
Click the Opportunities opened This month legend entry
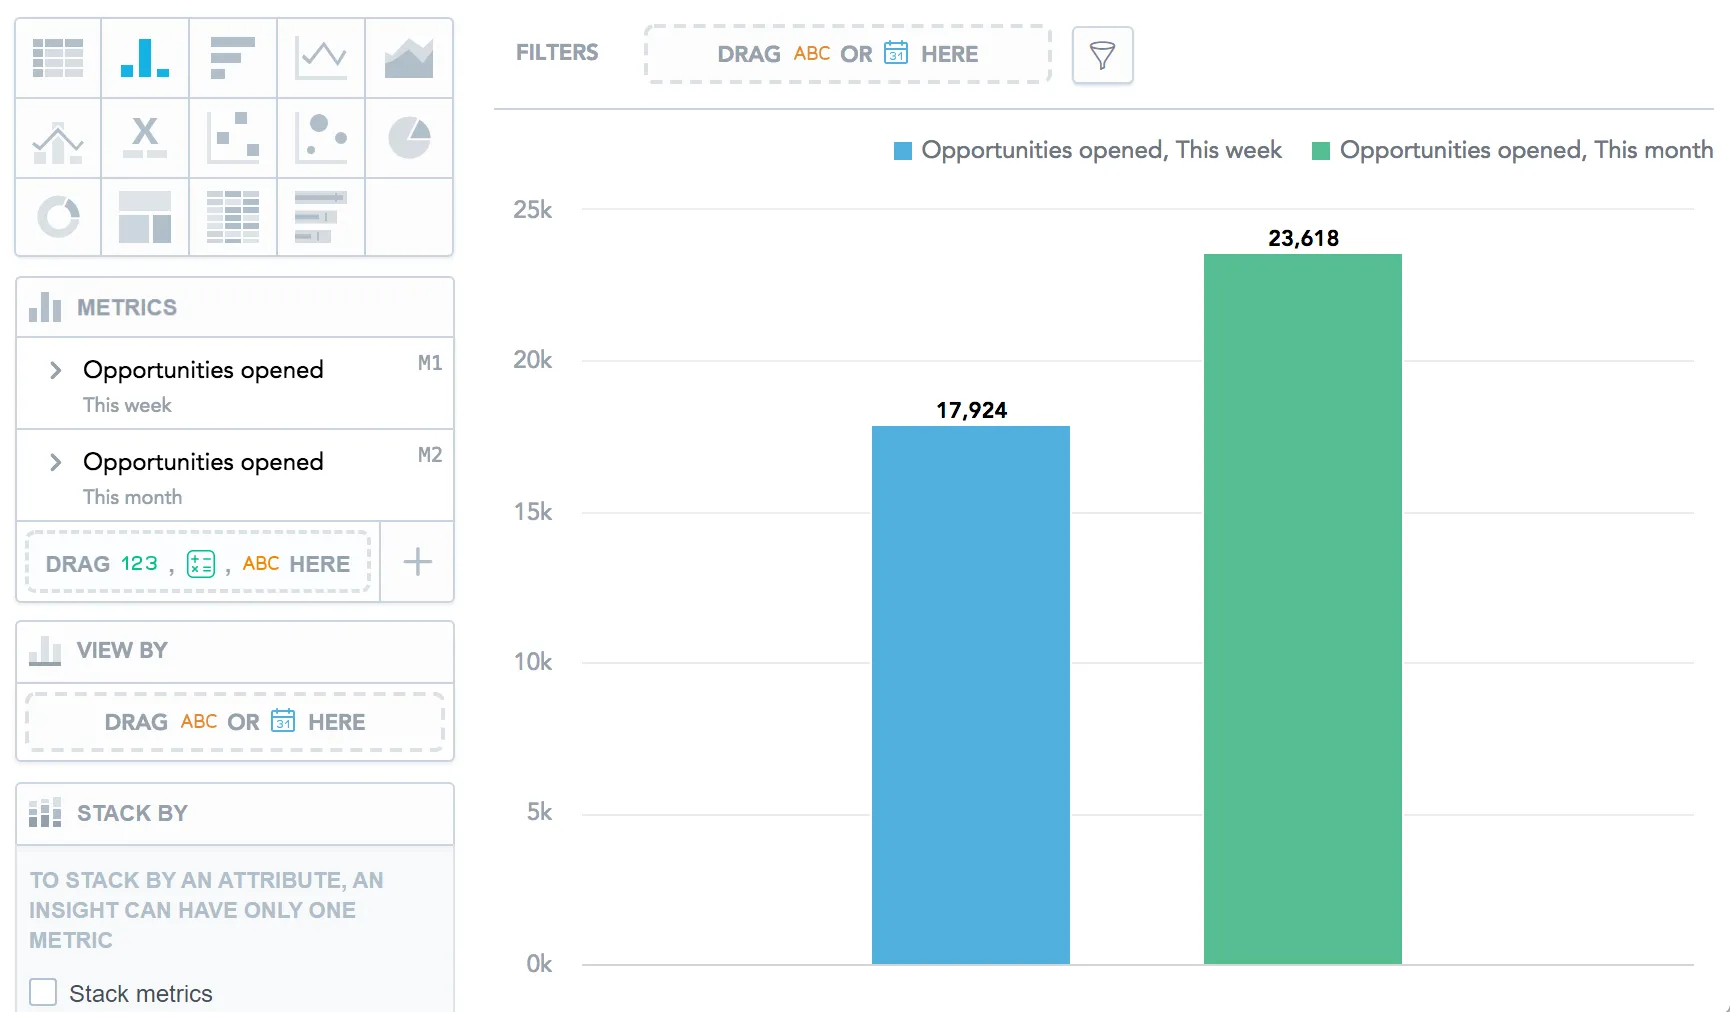tap(1510, 150)
